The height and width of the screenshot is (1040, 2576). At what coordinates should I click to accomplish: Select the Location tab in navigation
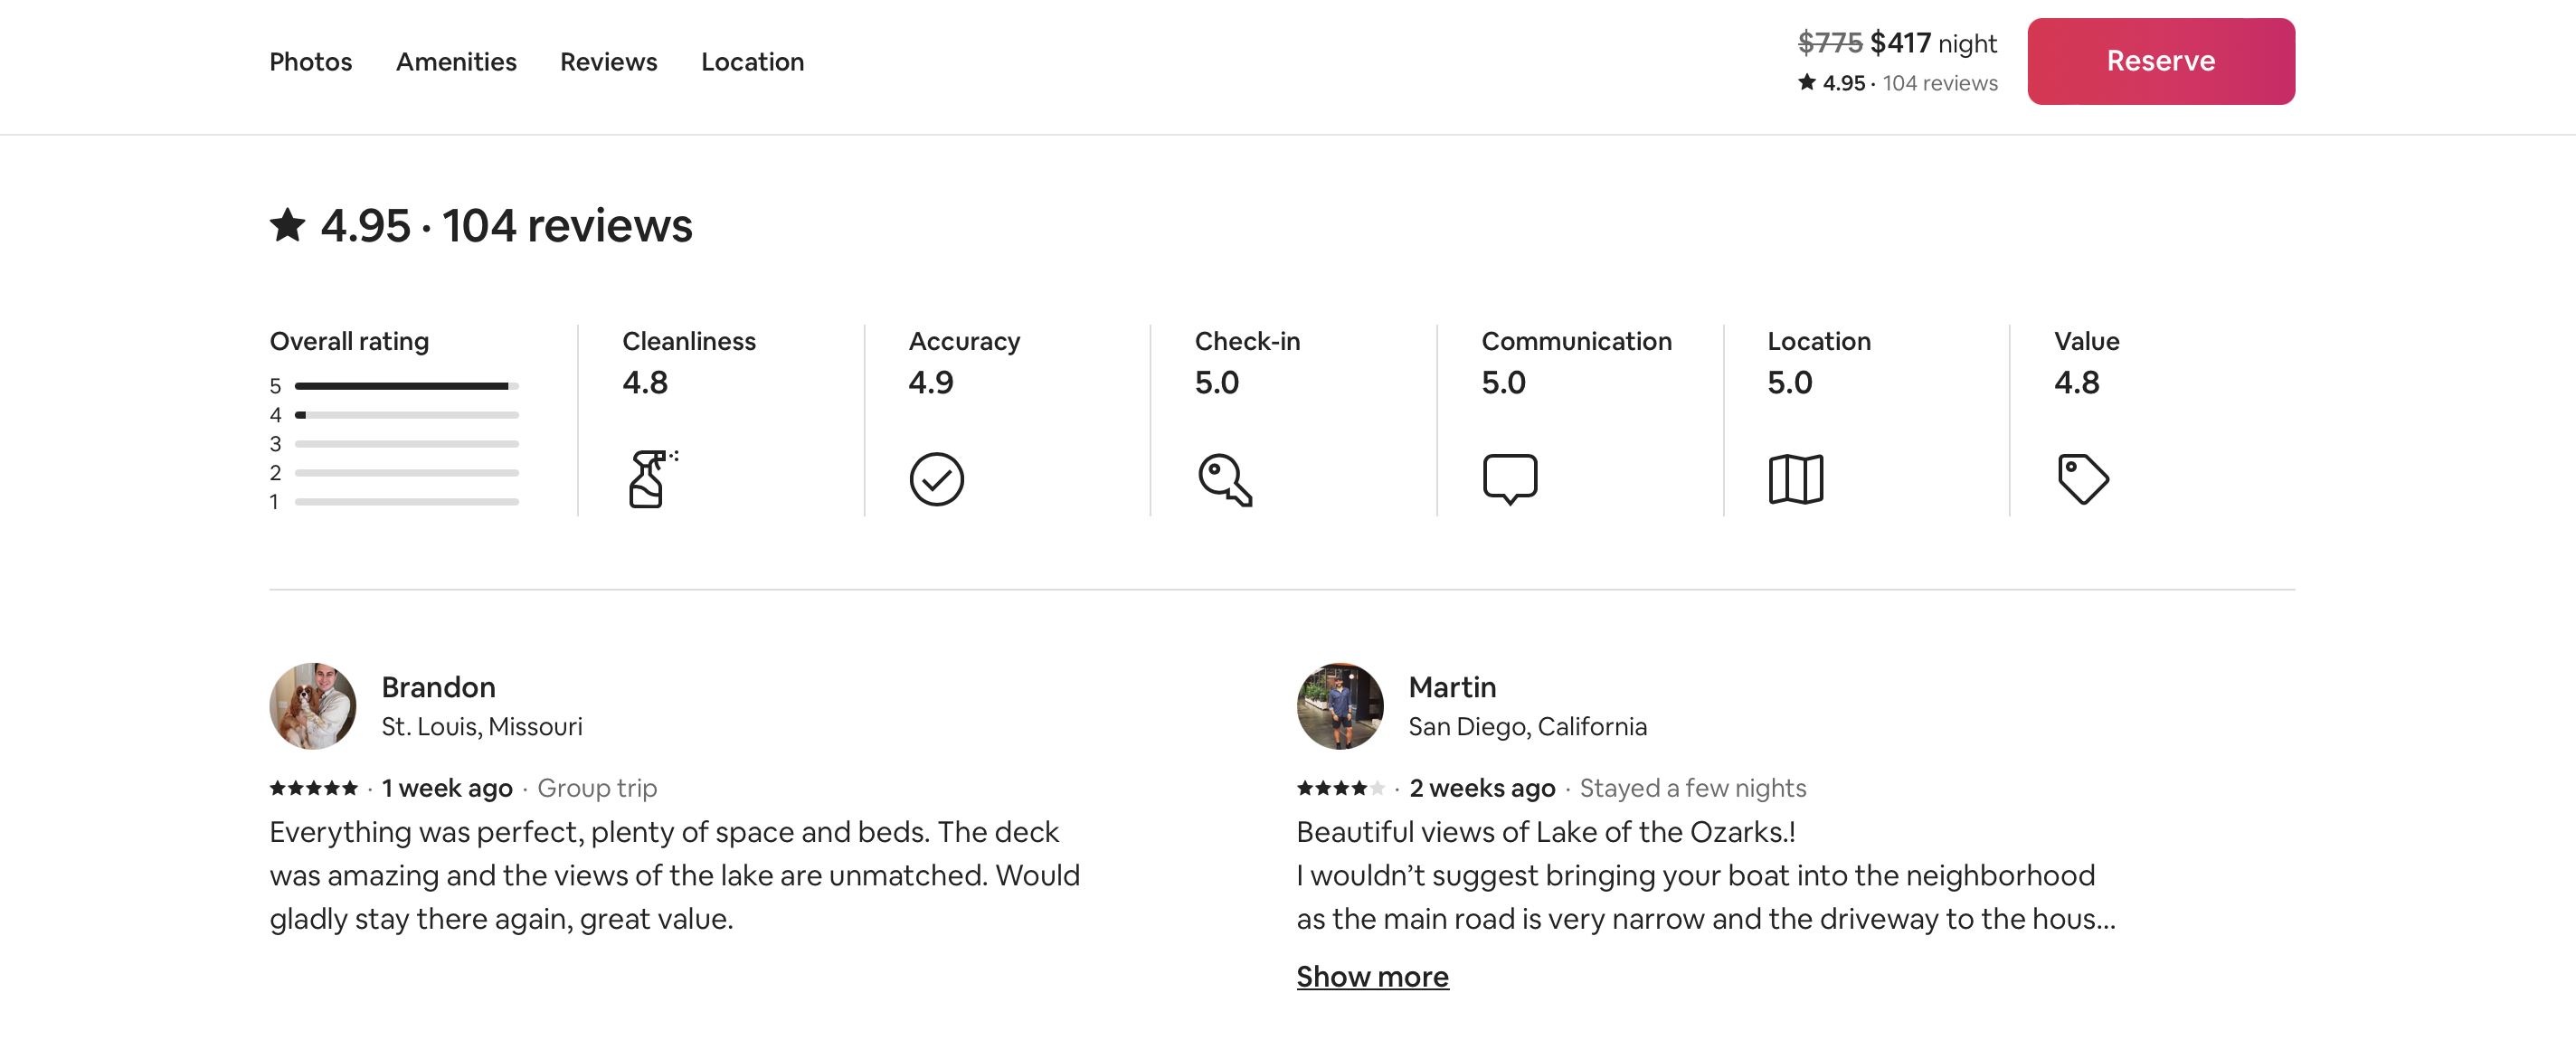click(752, 62)
